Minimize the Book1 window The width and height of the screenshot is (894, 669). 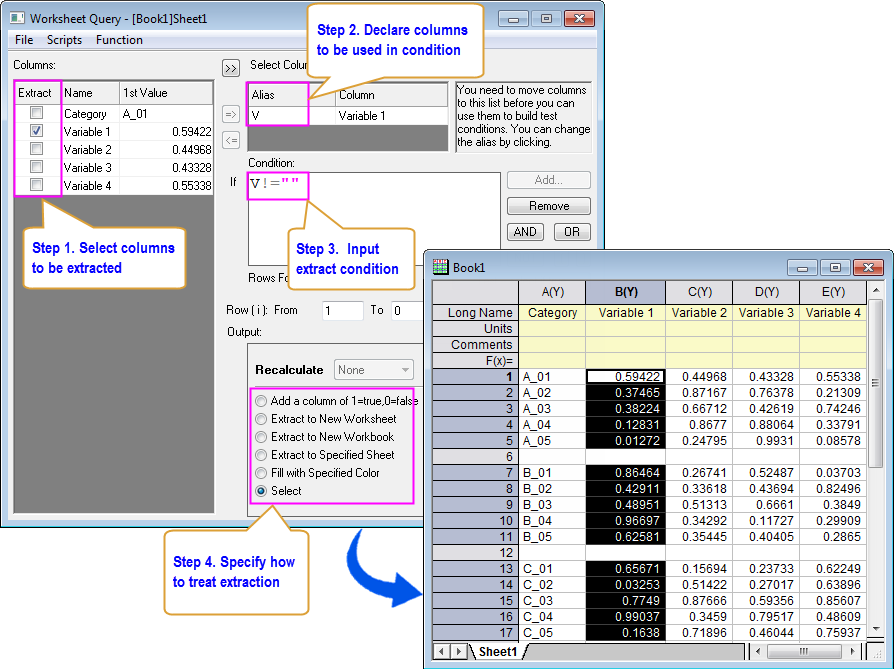click(x=802, y=267)
